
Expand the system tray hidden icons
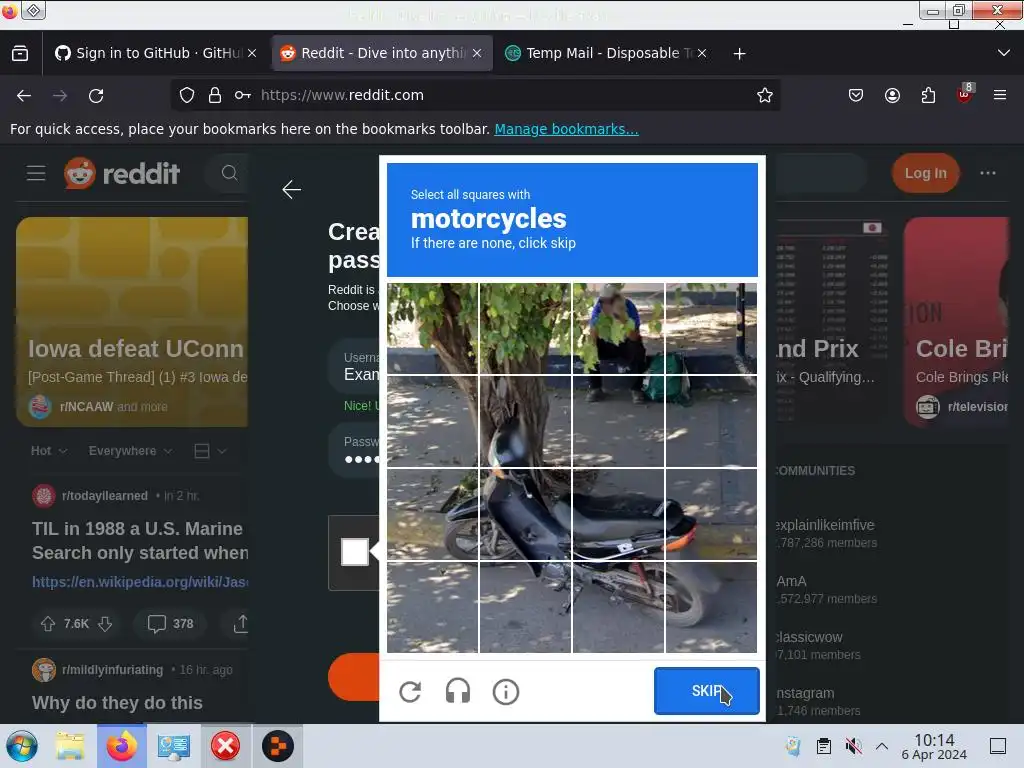(x=882, y=746)
